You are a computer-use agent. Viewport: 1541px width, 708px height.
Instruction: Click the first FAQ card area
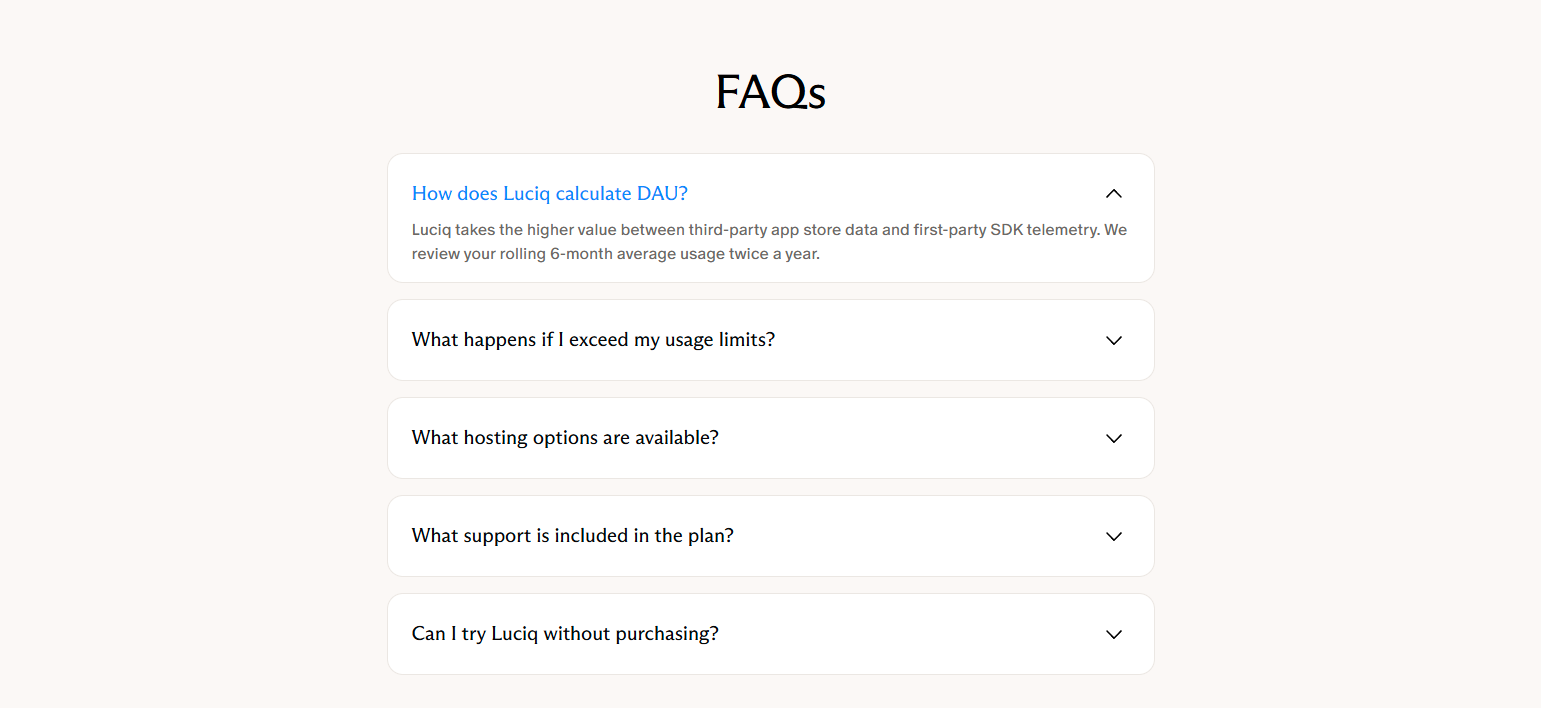tap(770, 218)
